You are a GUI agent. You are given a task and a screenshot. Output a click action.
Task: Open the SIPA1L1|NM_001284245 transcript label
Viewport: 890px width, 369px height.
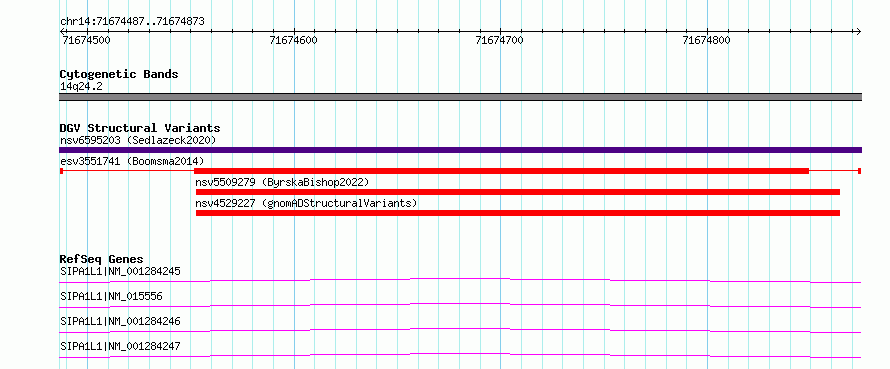click(120, 271)
